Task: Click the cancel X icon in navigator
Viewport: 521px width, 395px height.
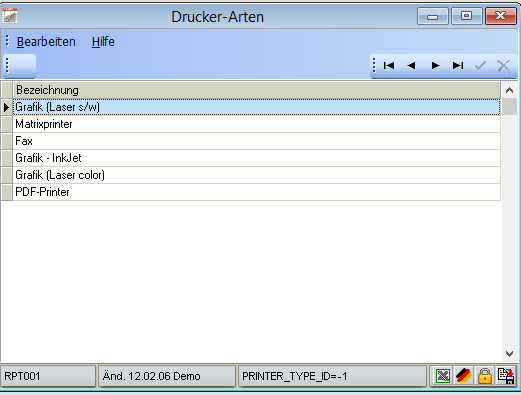Action: (x=503, y=66)
